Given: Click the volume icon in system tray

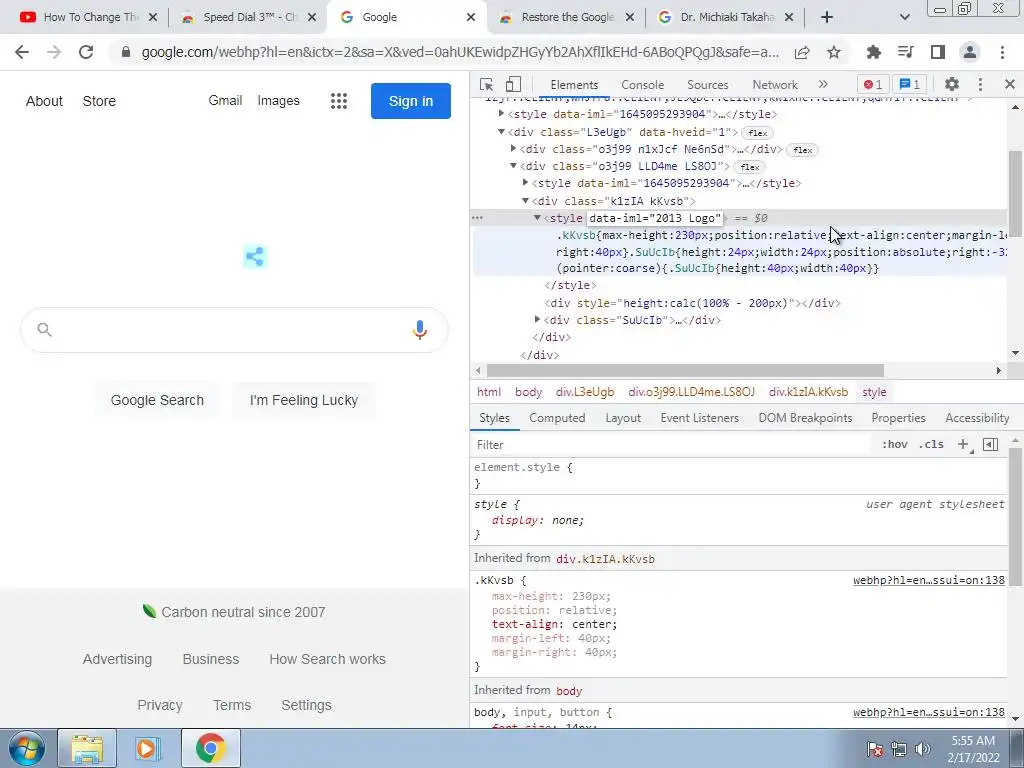Looking at the screenshot, I should coord(923,749).
